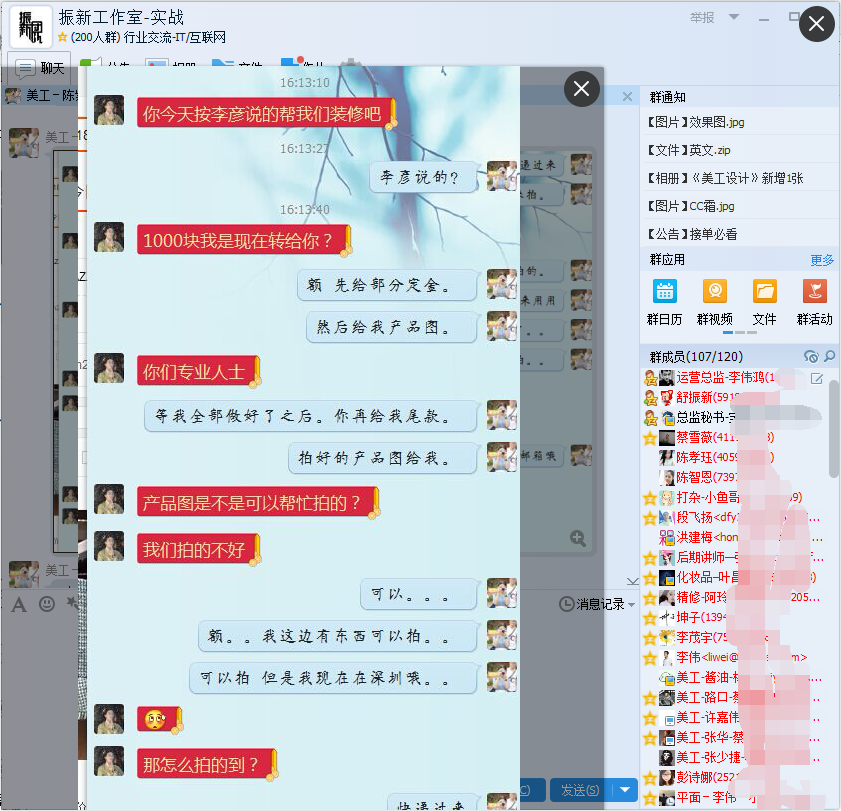
Task: Search group members with magnifier icon
Action: (x=829, y=357)
